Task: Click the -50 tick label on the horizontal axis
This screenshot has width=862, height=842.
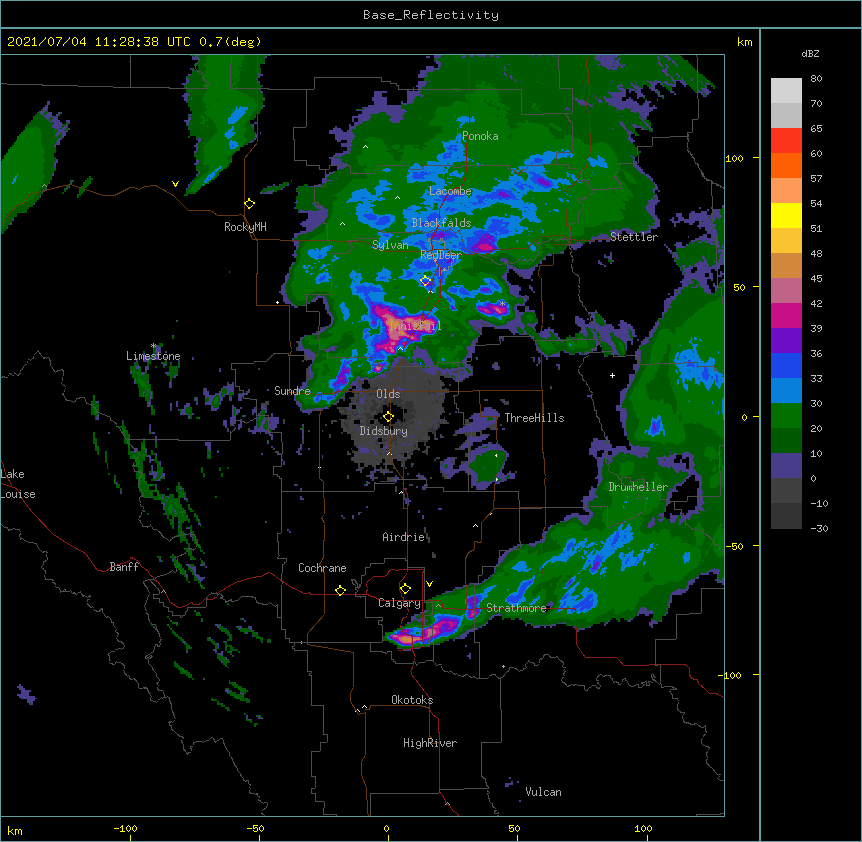Action: click(255, 829)
